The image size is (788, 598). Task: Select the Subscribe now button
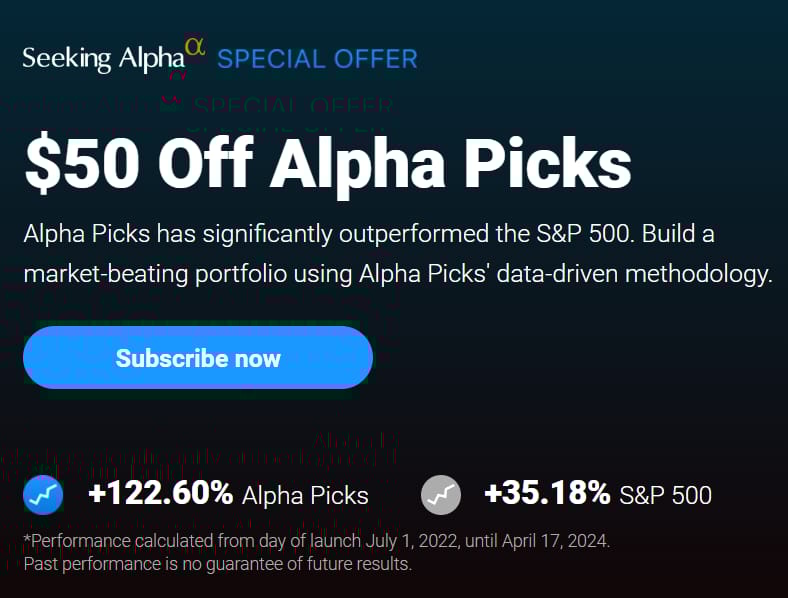198,357
